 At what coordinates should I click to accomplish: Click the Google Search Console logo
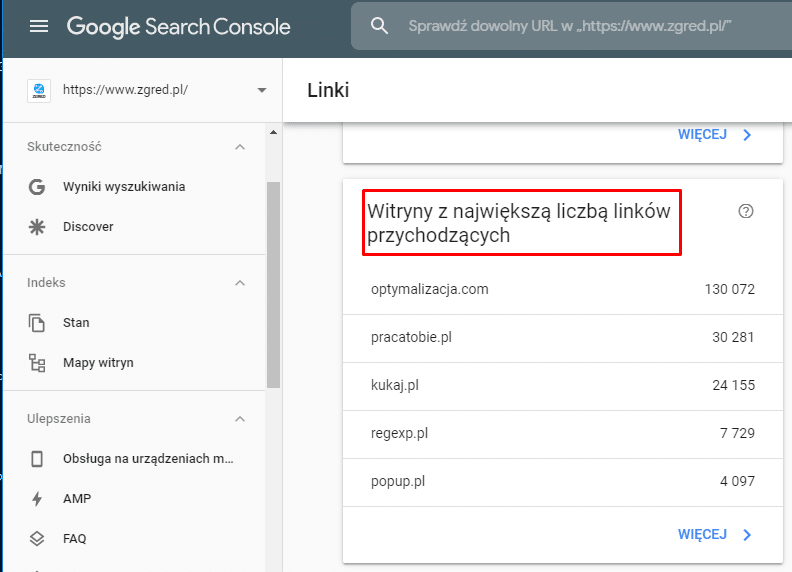point(178,27)
